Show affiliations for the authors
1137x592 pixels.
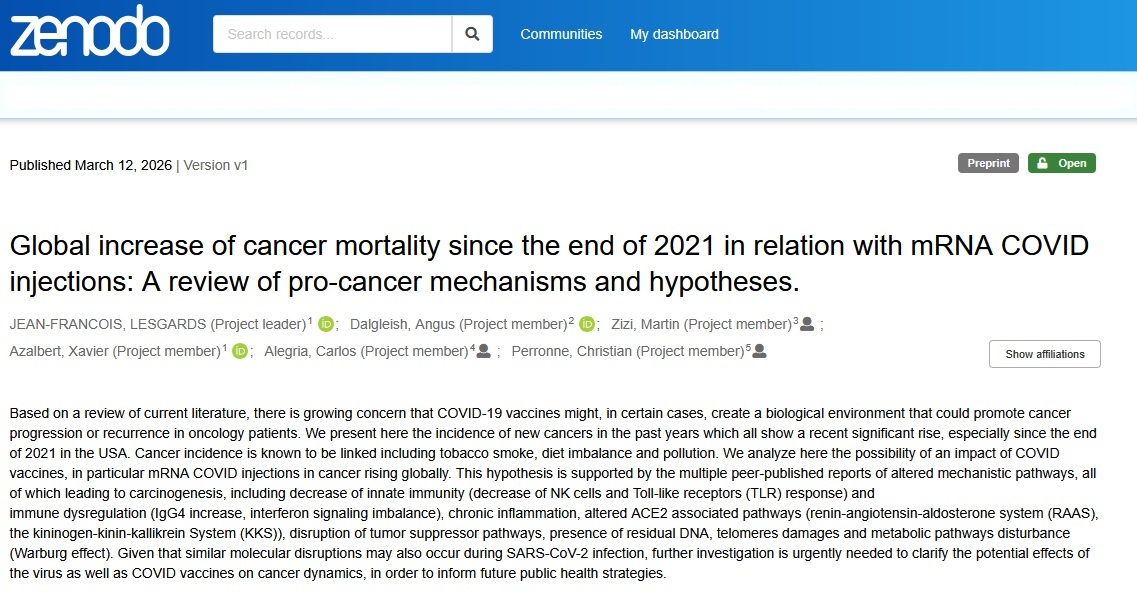tap(1045, 354)
